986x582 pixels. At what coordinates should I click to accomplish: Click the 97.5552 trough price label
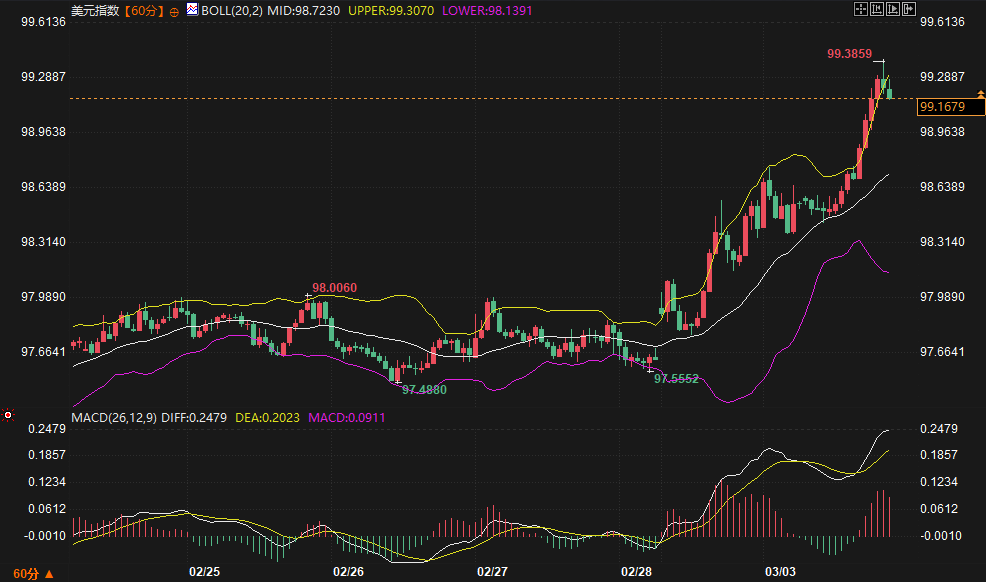click(x=676, y=379)
